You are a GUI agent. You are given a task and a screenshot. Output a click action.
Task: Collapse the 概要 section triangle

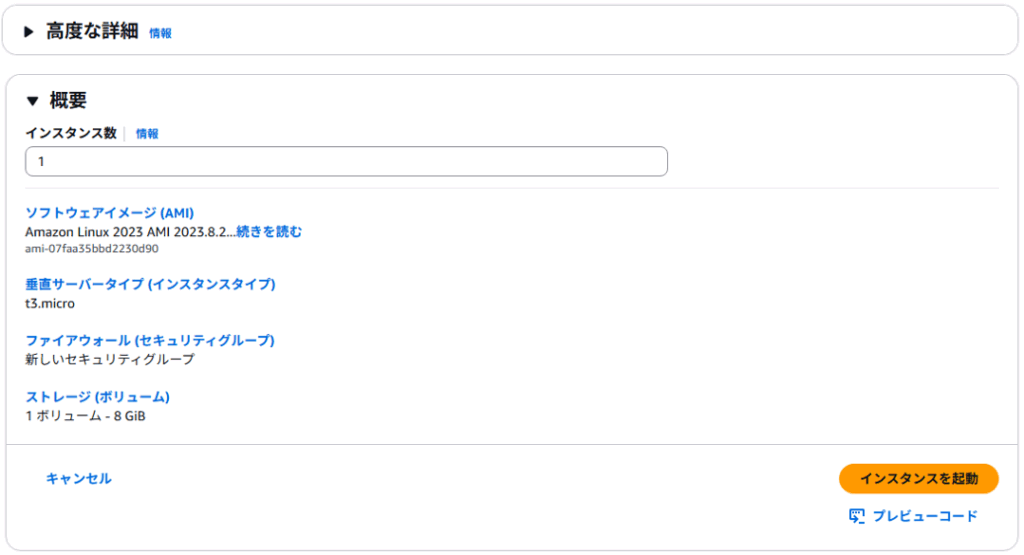[32, 101]
